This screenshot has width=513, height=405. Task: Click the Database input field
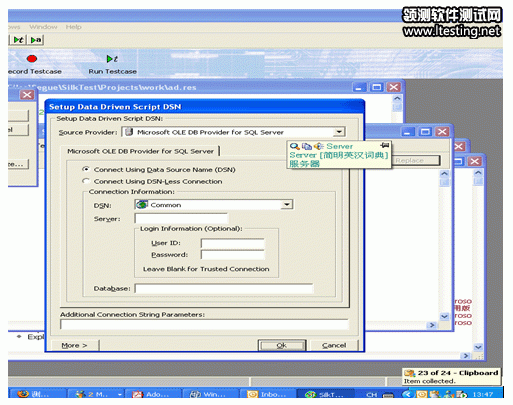click(224, 288)
